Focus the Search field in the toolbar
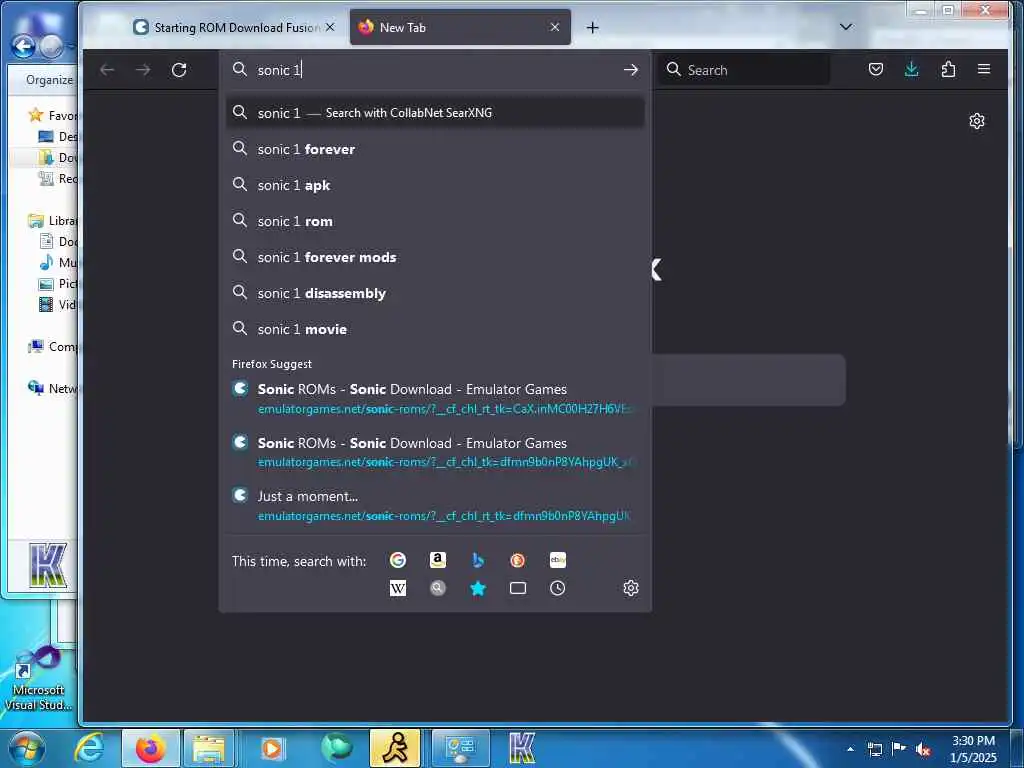 click(x=745, y=70)
